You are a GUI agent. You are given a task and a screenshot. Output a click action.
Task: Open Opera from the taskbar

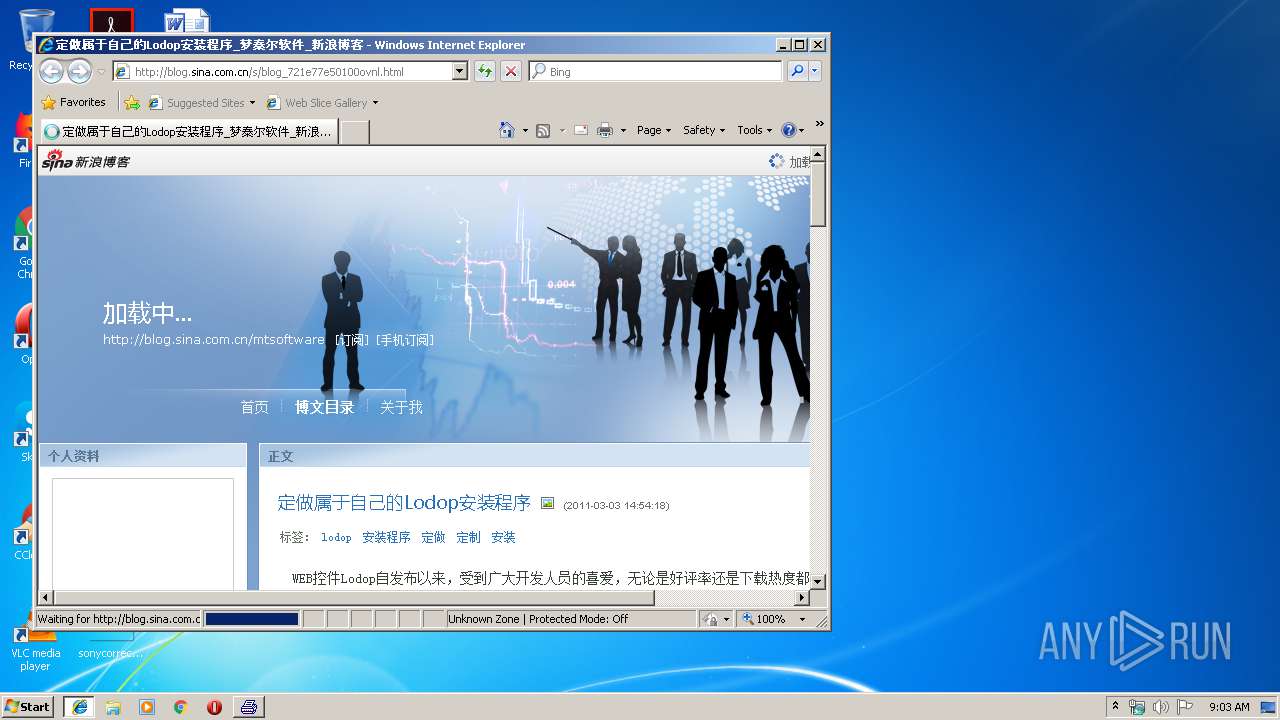(214, 706)
